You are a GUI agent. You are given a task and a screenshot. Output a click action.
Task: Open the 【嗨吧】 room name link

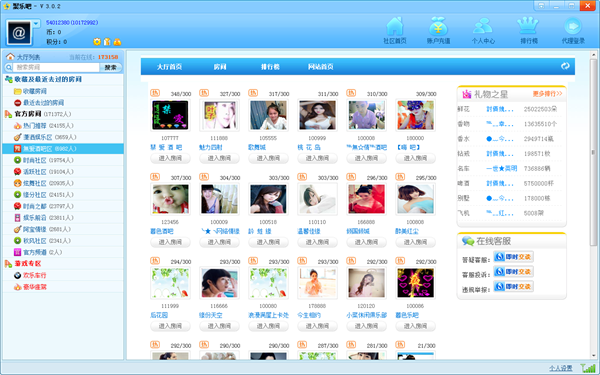pos(408,147)
